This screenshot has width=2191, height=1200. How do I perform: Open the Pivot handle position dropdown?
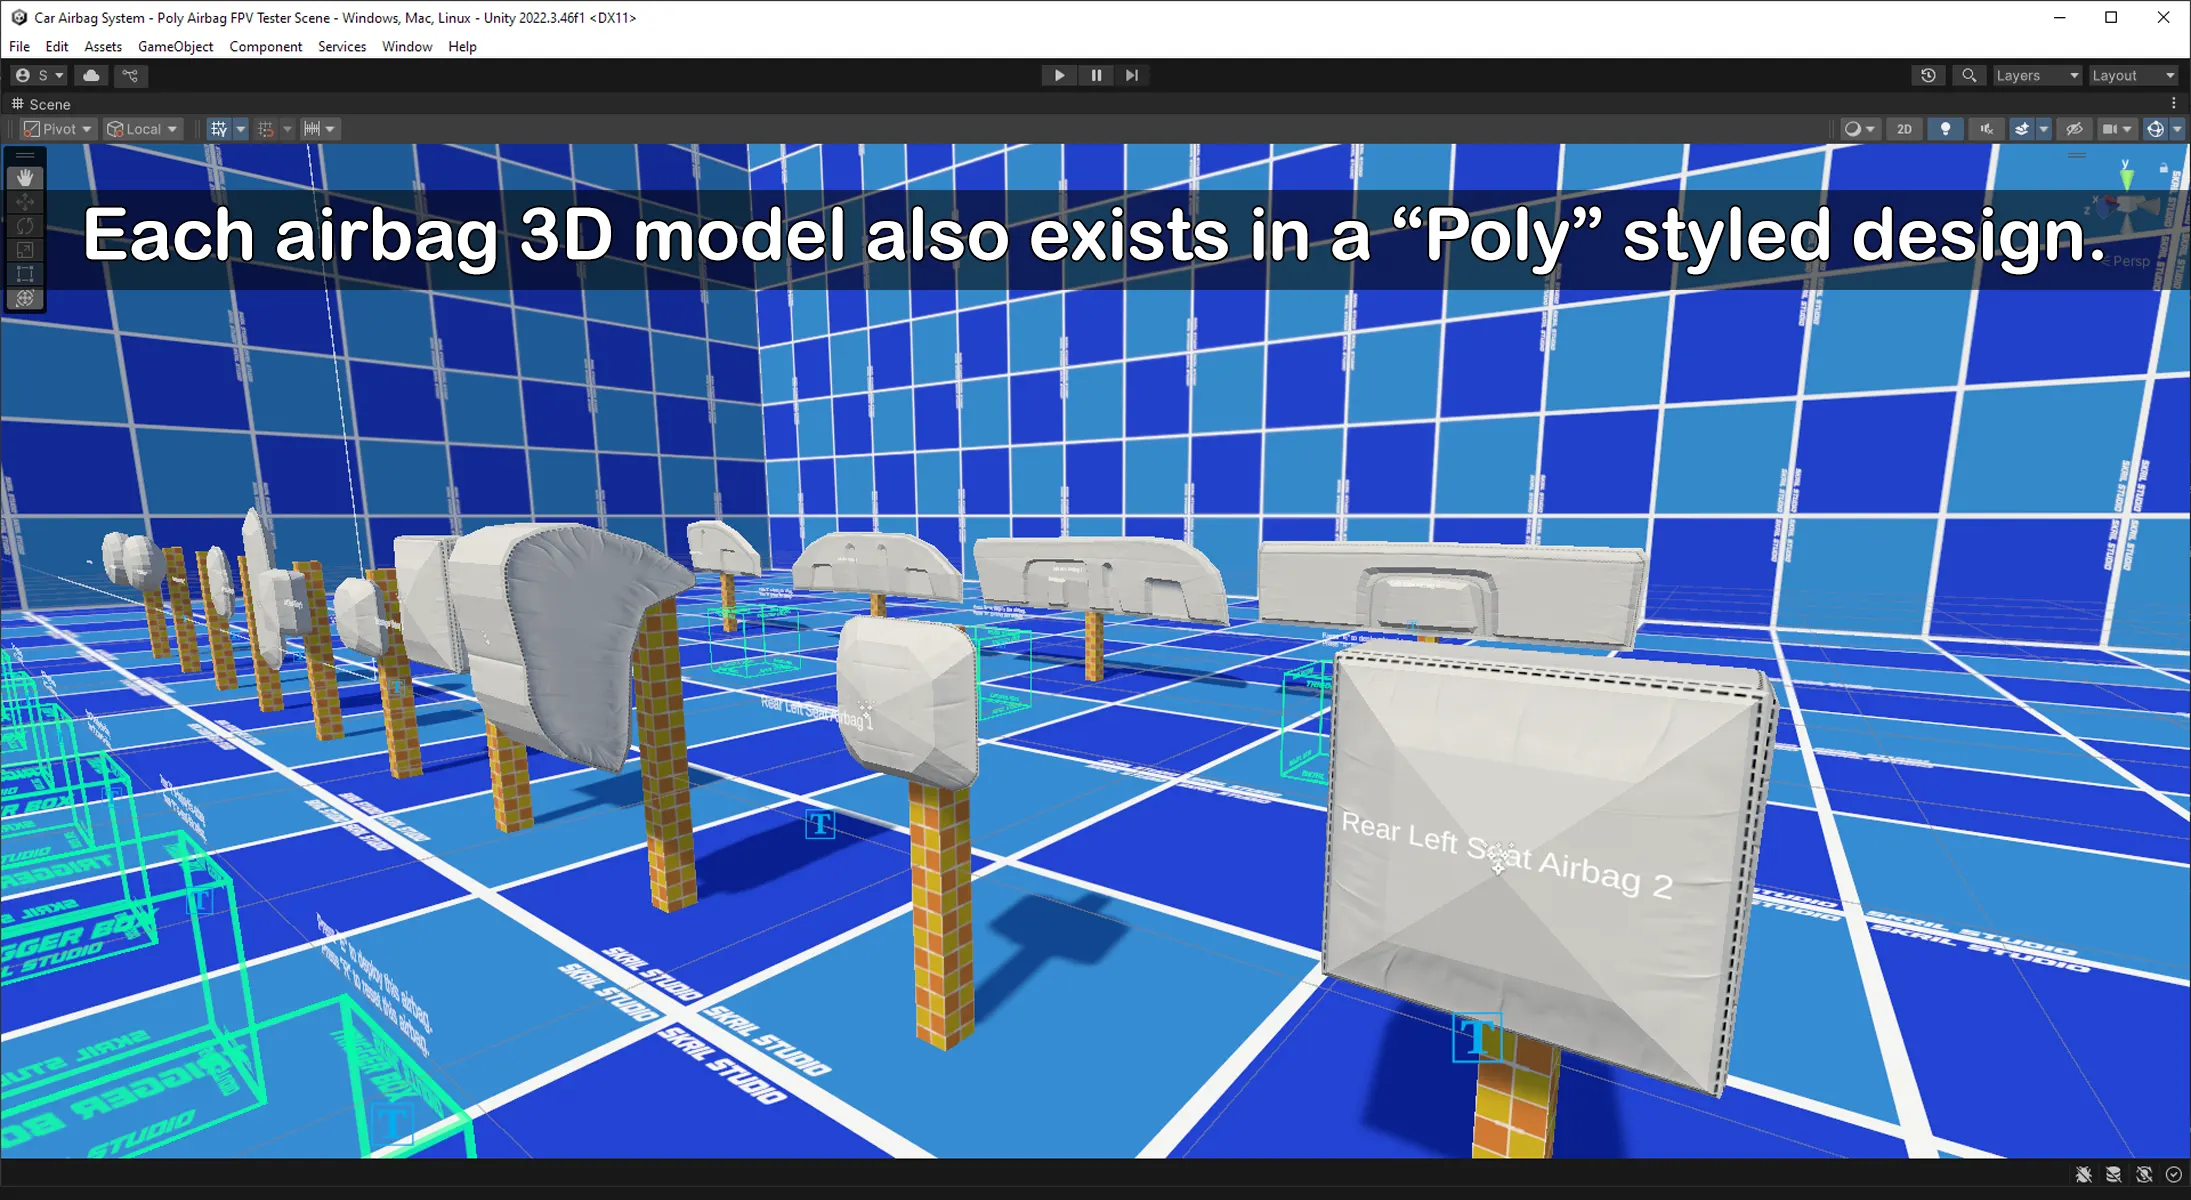58,129
